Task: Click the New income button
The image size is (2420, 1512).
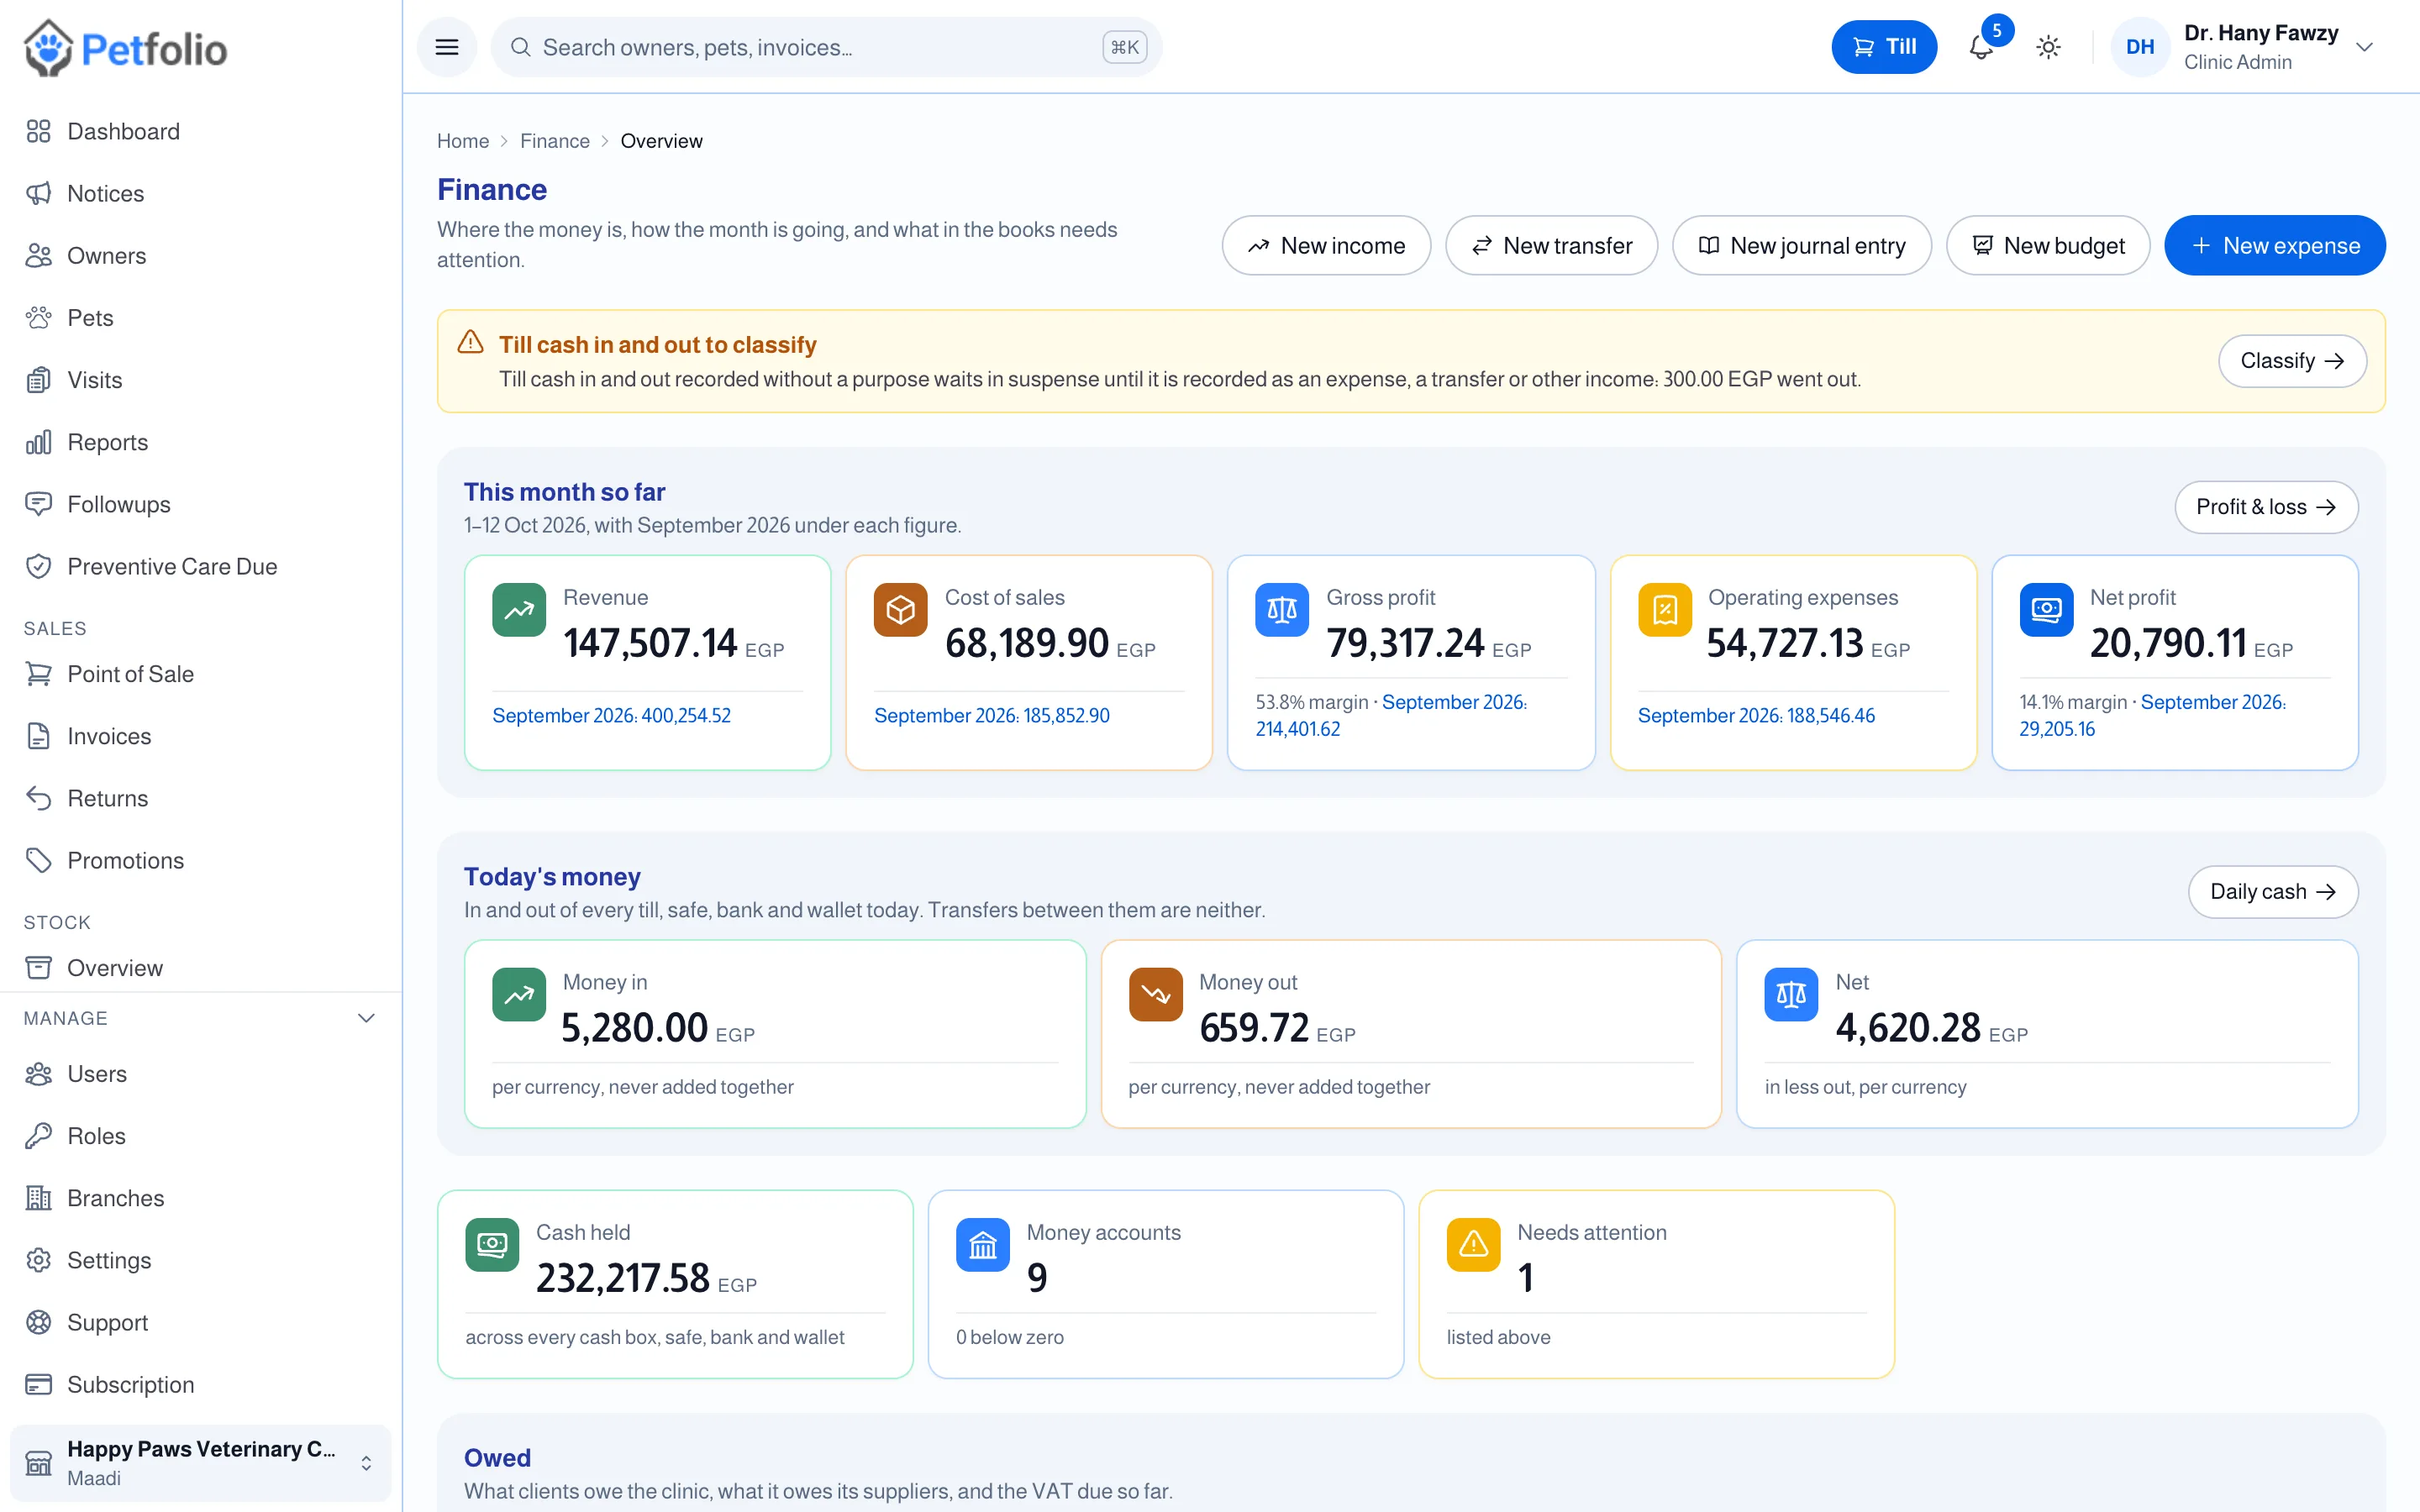Action: (x=1326, y=245)
